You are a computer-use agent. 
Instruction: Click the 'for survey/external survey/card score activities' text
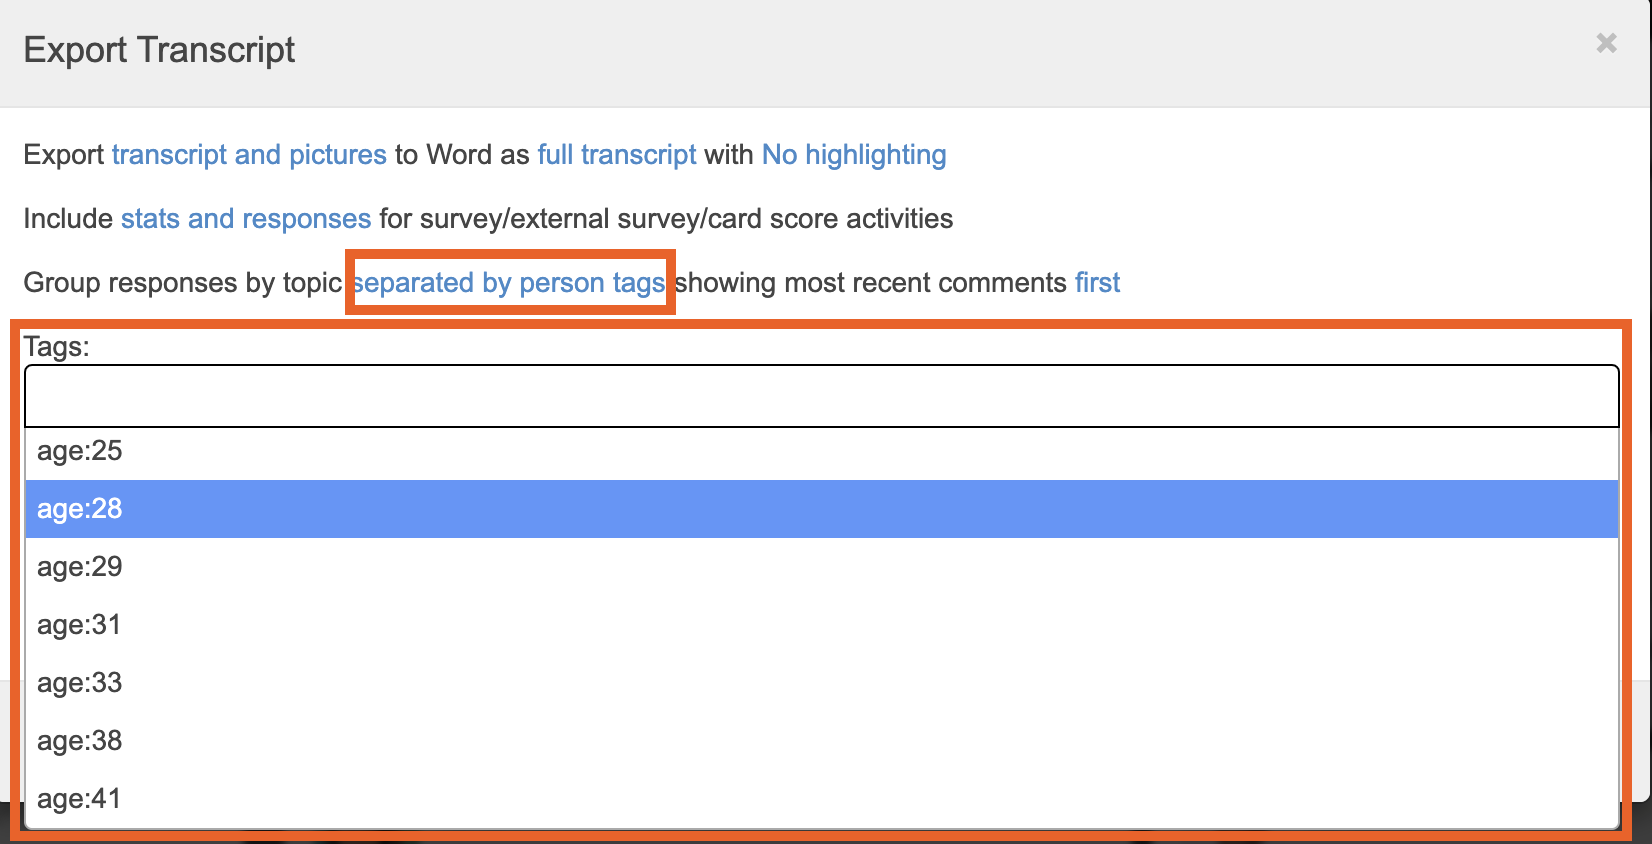pos(666,219)
